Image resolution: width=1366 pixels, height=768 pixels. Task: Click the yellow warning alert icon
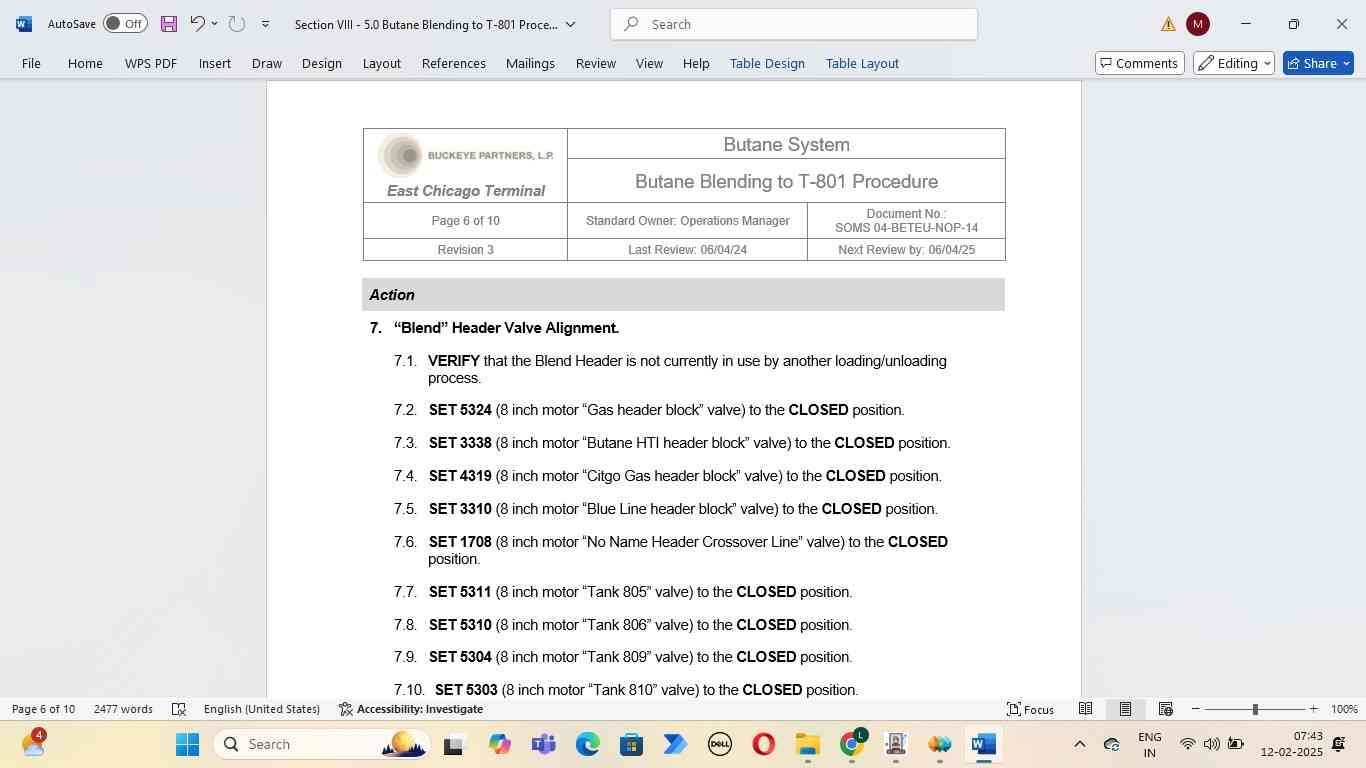coord(1168,24)
